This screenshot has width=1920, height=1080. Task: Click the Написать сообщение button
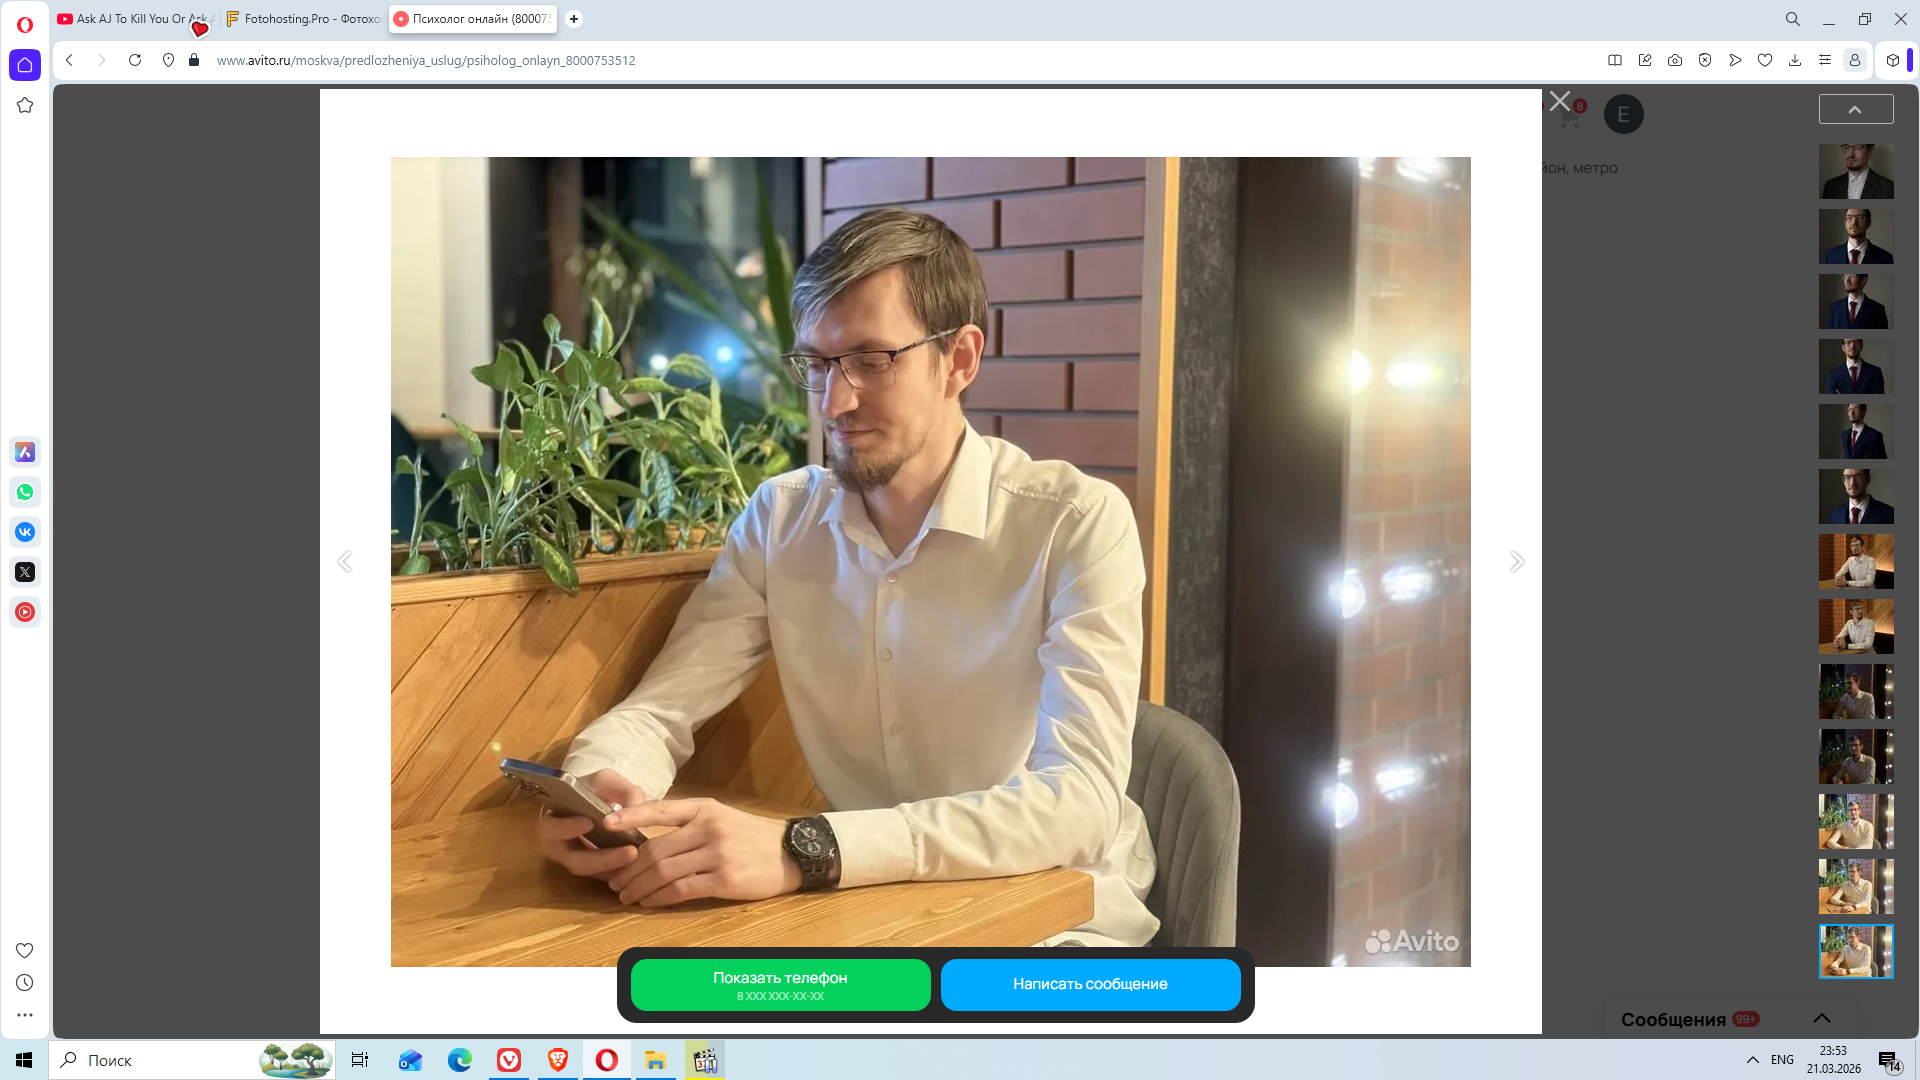tap(1090, 984)
